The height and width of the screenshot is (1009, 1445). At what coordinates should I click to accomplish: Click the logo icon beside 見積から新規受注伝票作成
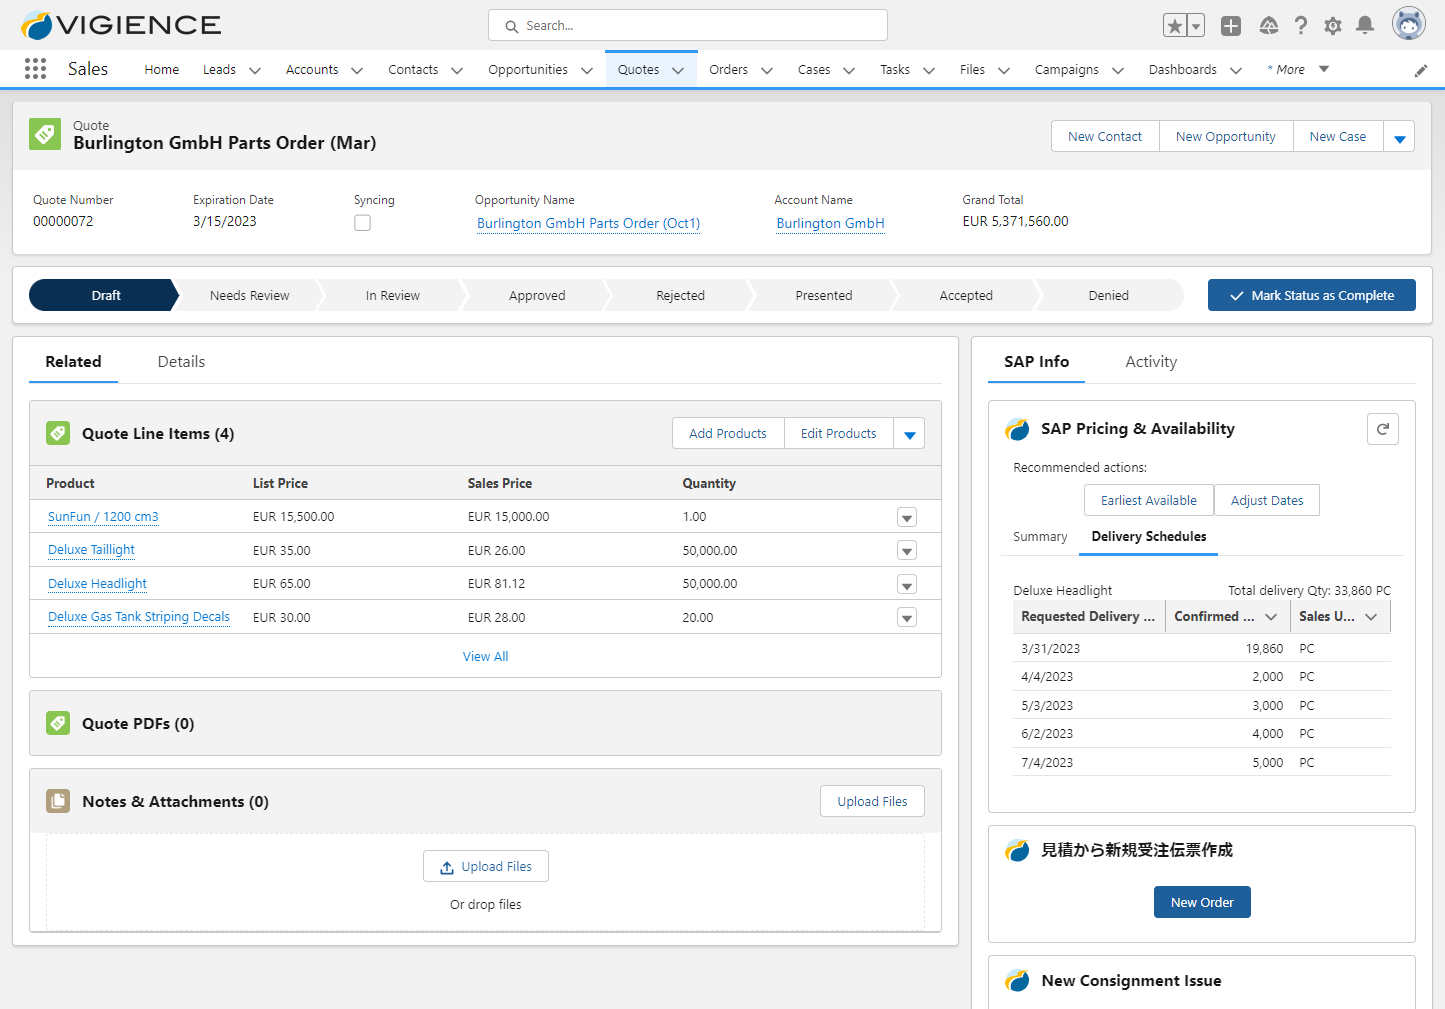coord(1017,850)
